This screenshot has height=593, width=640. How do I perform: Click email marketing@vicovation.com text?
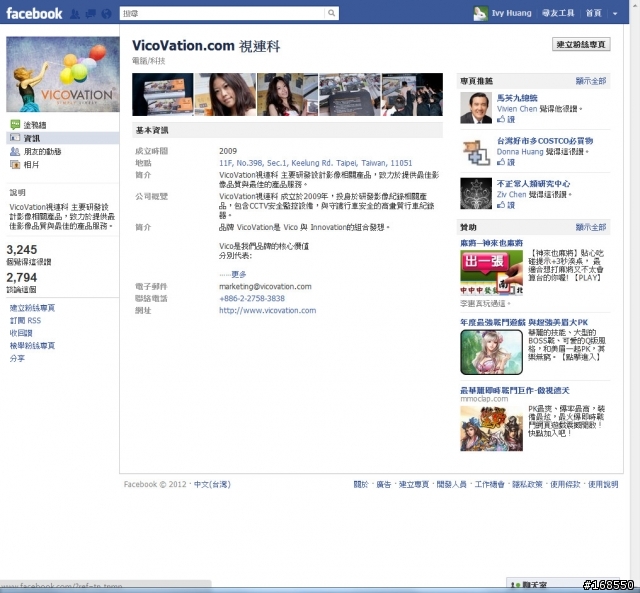tap(265, 287)
